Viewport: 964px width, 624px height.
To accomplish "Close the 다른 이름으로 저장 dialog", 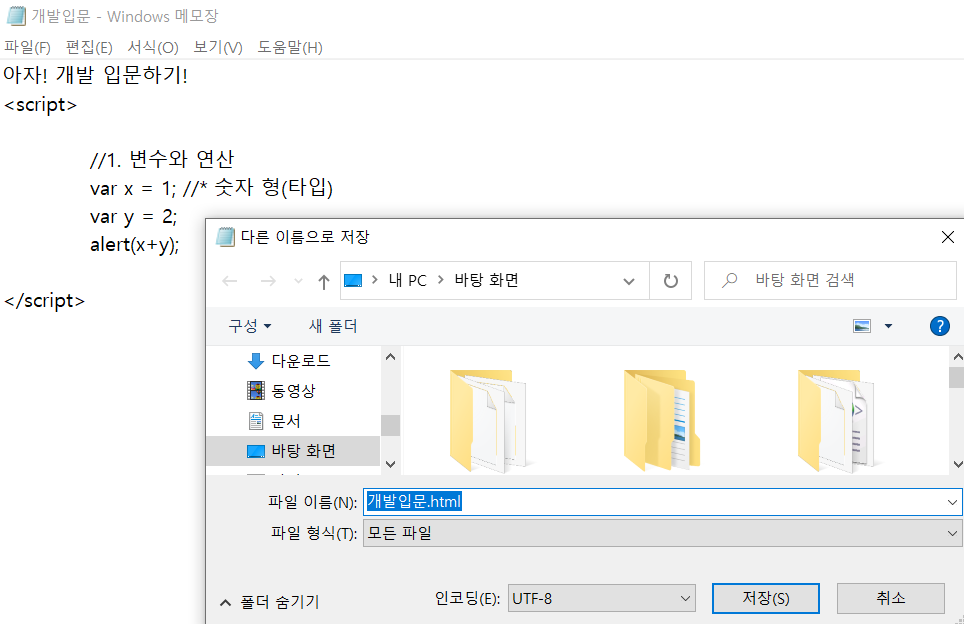I will tap(947, 237).
